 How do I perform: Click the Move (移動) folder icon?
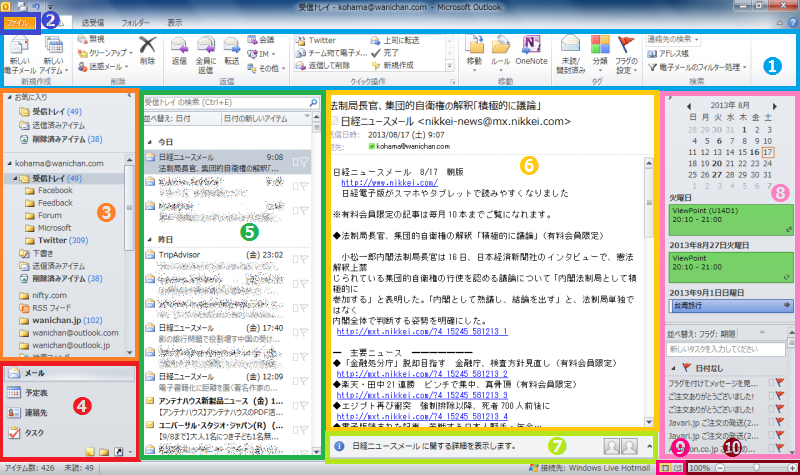point(474,45)
